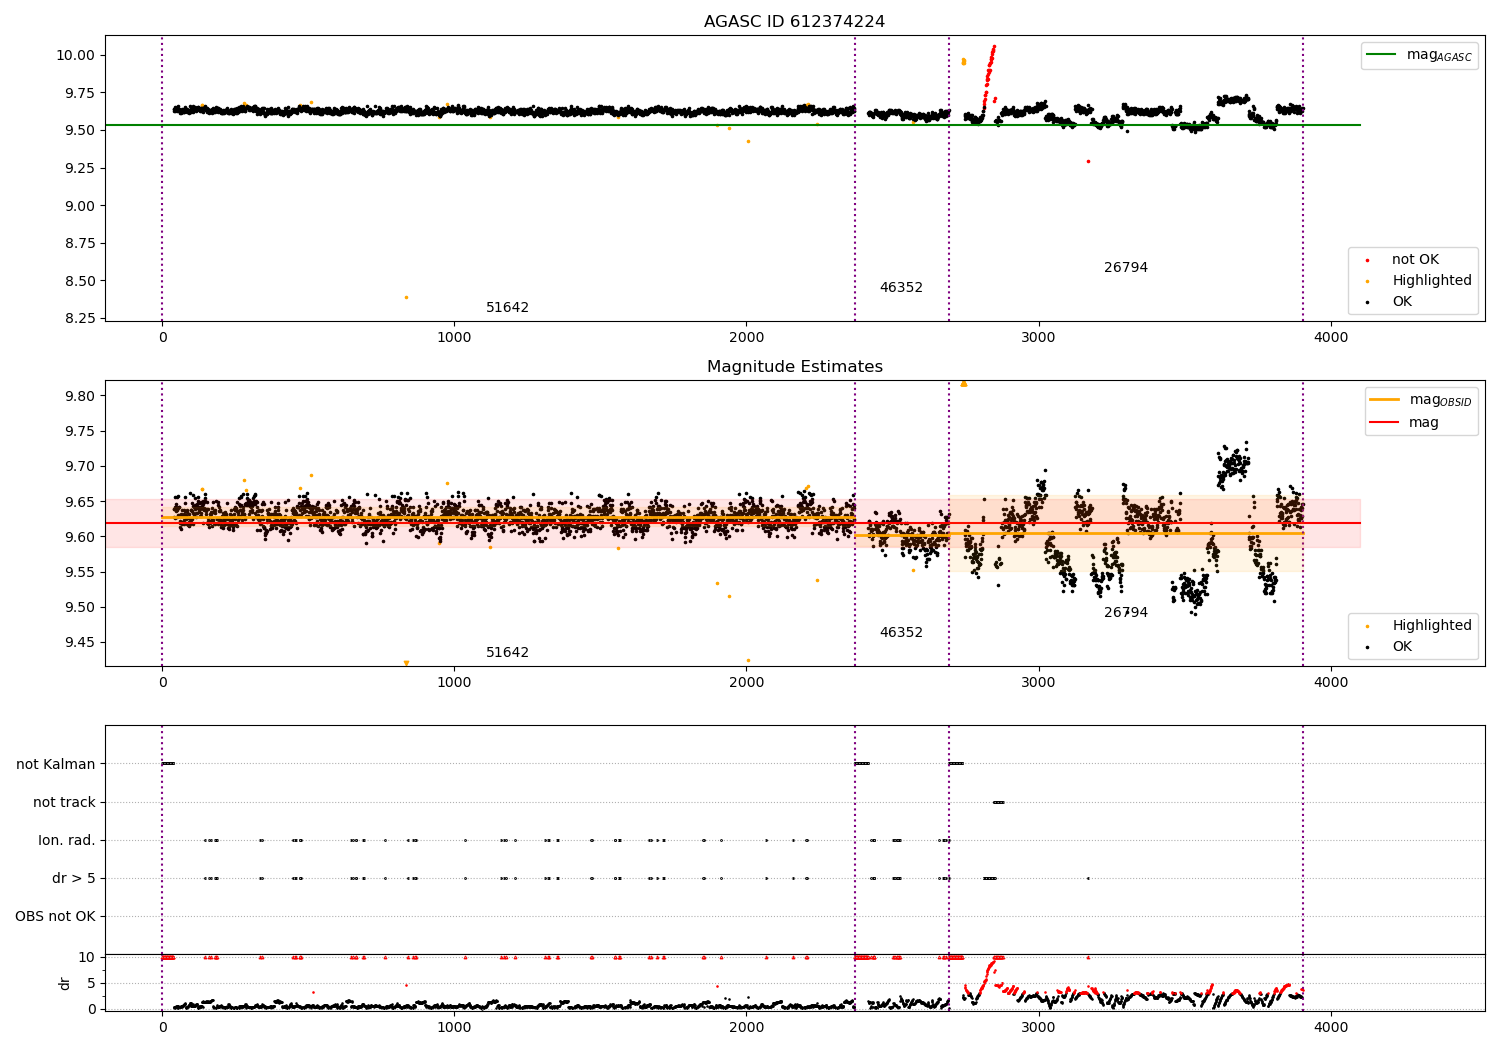1500x1050 pixels.
Task: Click the 1000 x-axis tick of middle plot
Action: click(455, 683)
